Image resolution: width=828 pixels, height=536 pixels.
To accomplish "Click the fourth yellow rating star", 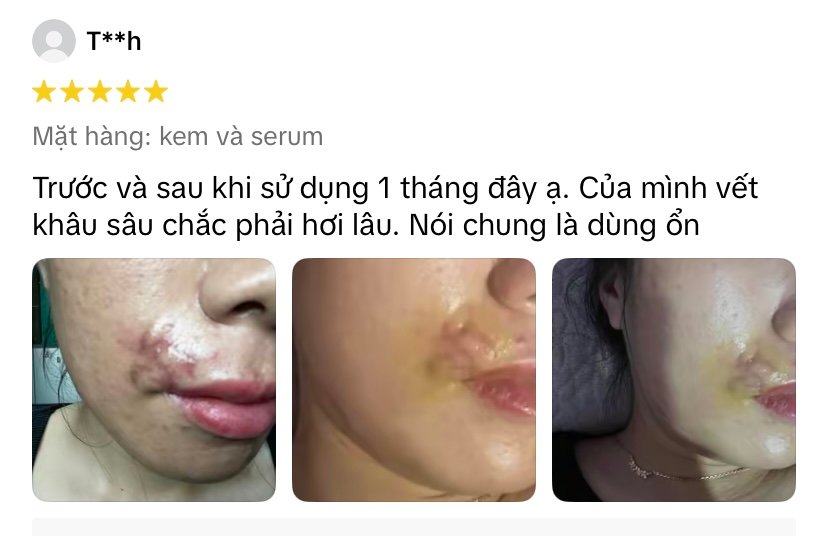I will coord(128,92).
